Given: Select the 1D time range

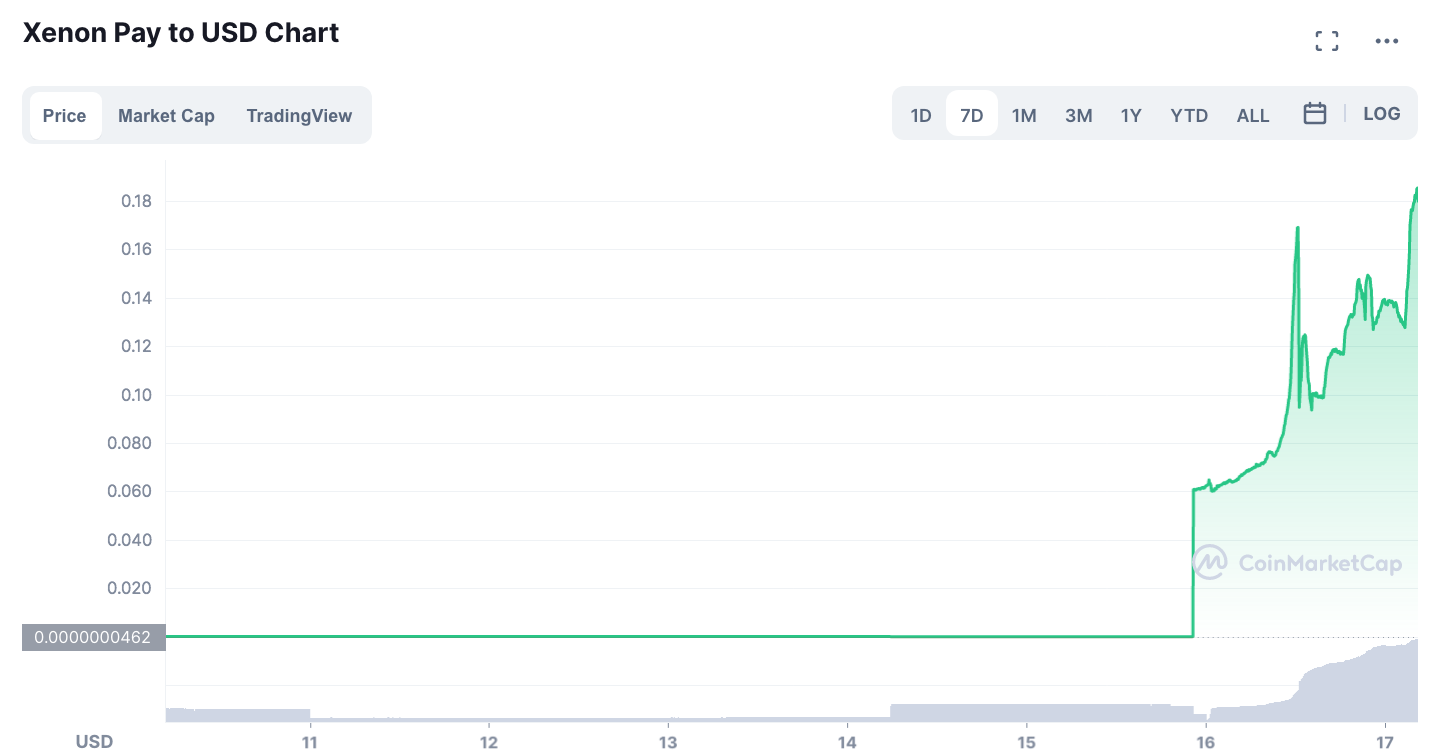Looking at the screenshot, I should [x=921, y=115].
